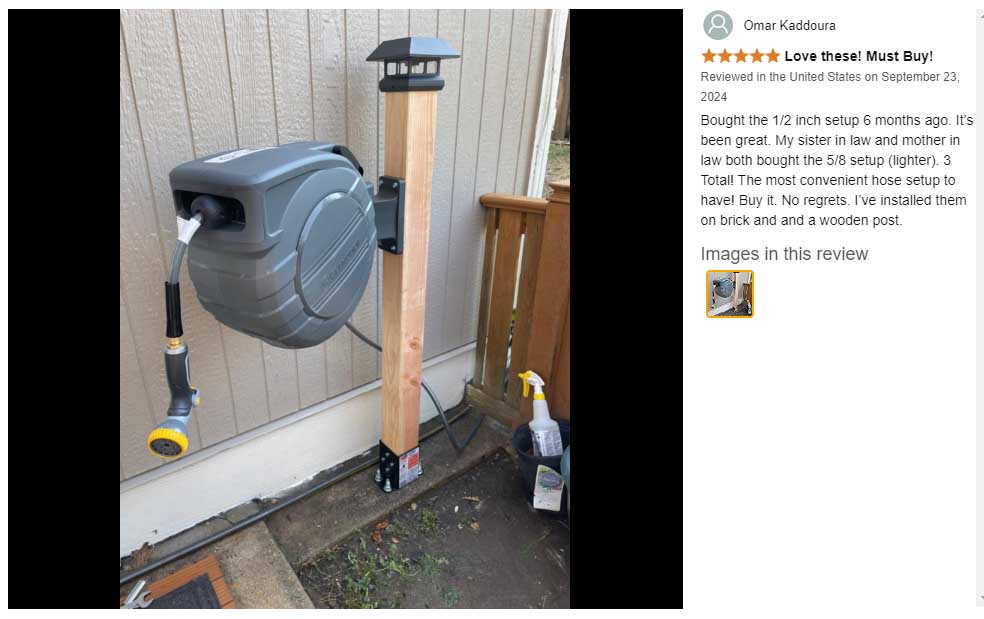
Task: Click the right panel vertical scrollbar track
Action: [980, 306]
